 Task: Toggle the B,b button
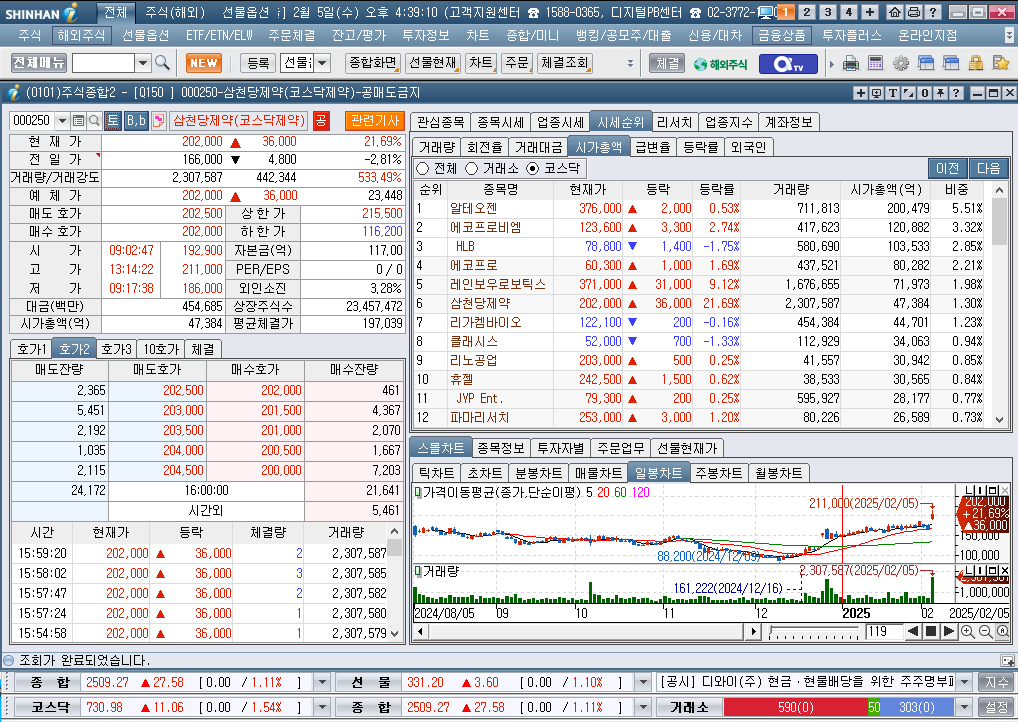136,120
